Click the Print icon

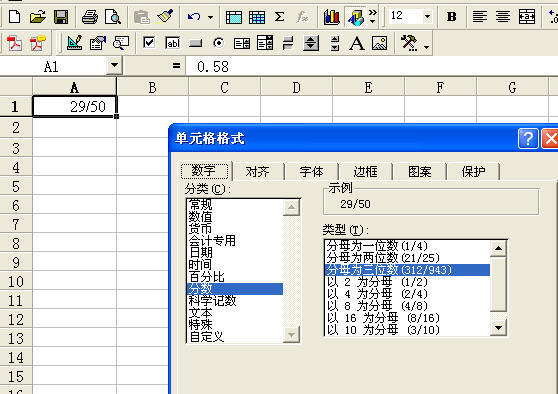[x=90, y=17]
